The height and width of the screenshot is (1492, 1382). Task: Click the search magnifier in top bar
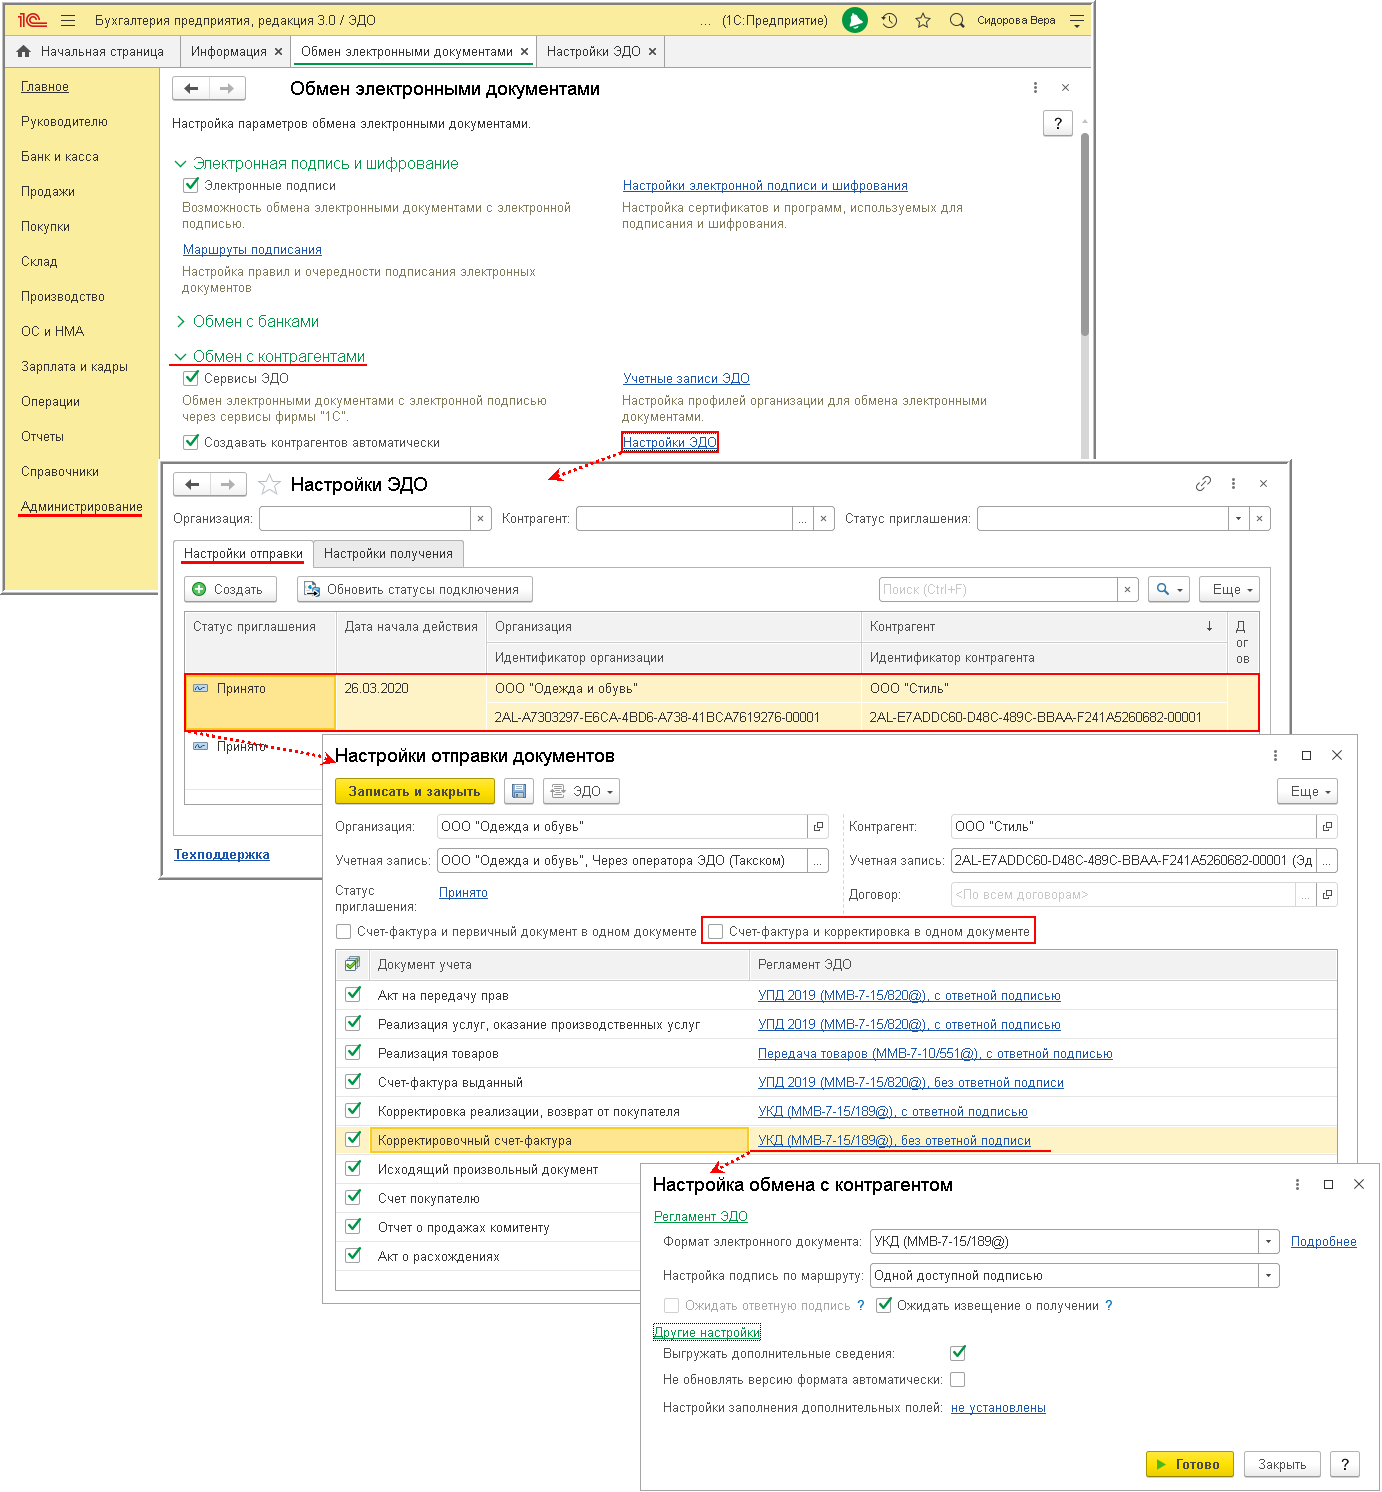[957, 20]
